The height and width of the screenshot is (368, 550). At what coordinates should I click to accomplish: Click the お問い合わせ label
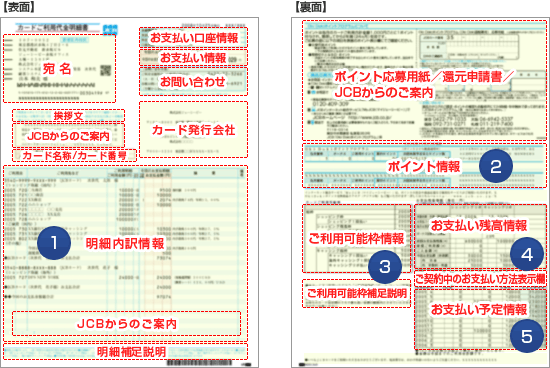193,82
